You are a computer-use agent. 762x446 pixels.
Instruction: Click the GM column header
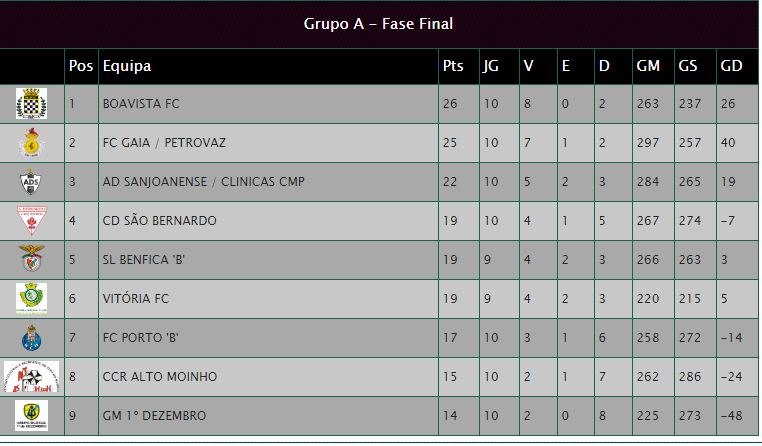pos(648,67)
